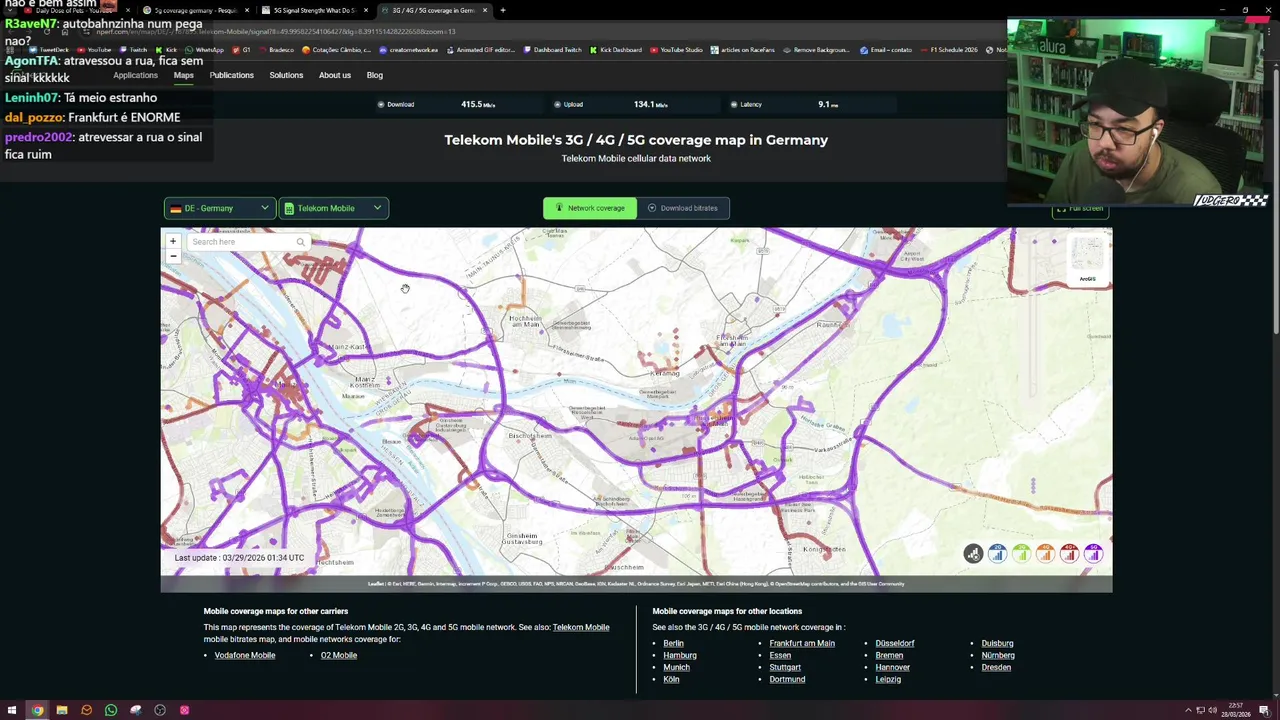Open the Publications menu

(x=231, y=75)
